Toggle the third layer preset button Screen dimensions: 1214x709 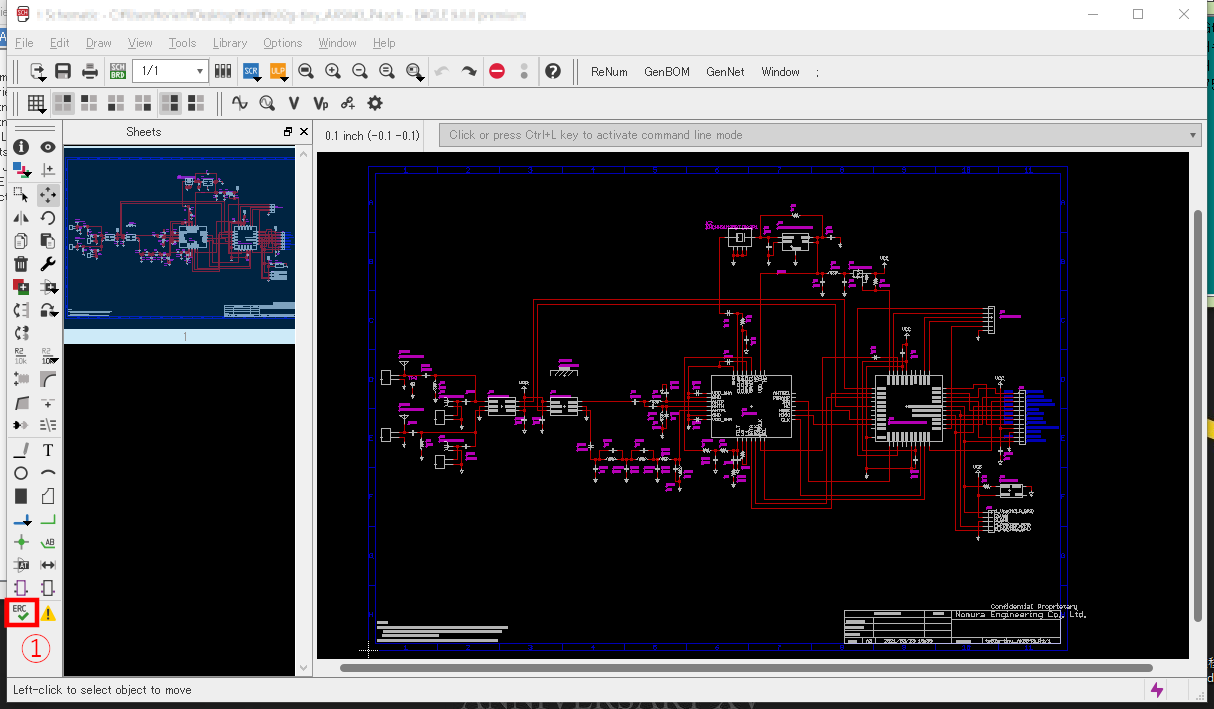[117, 102]
